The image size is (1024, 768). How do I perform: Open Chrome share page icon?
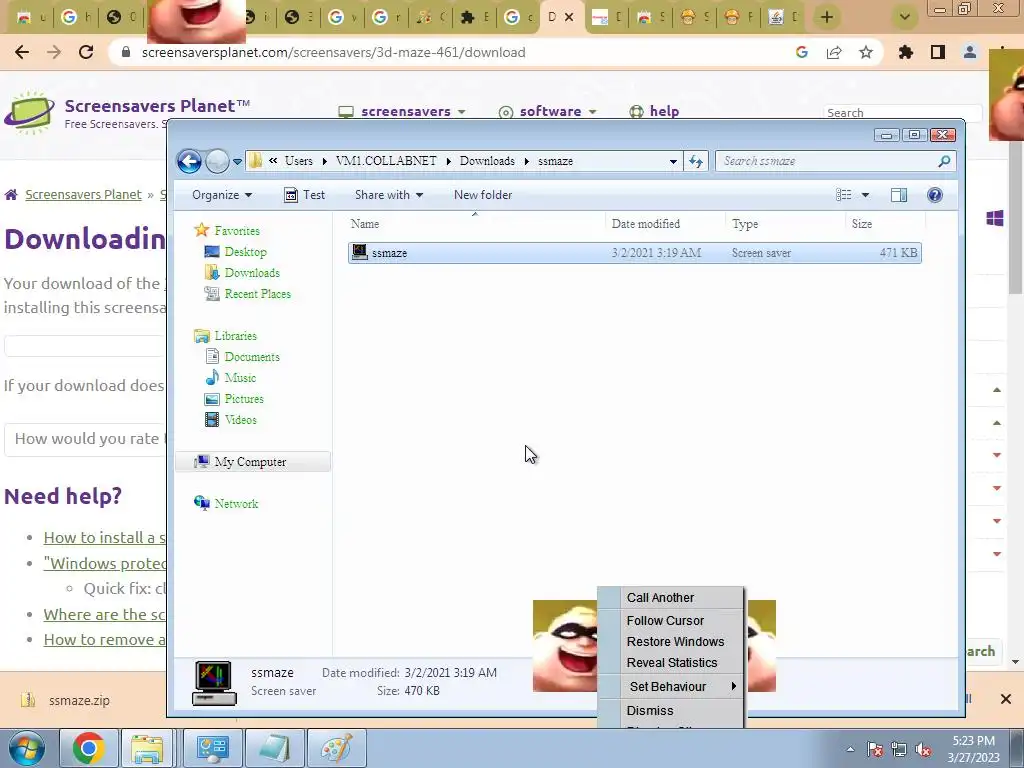coord(834,52)
